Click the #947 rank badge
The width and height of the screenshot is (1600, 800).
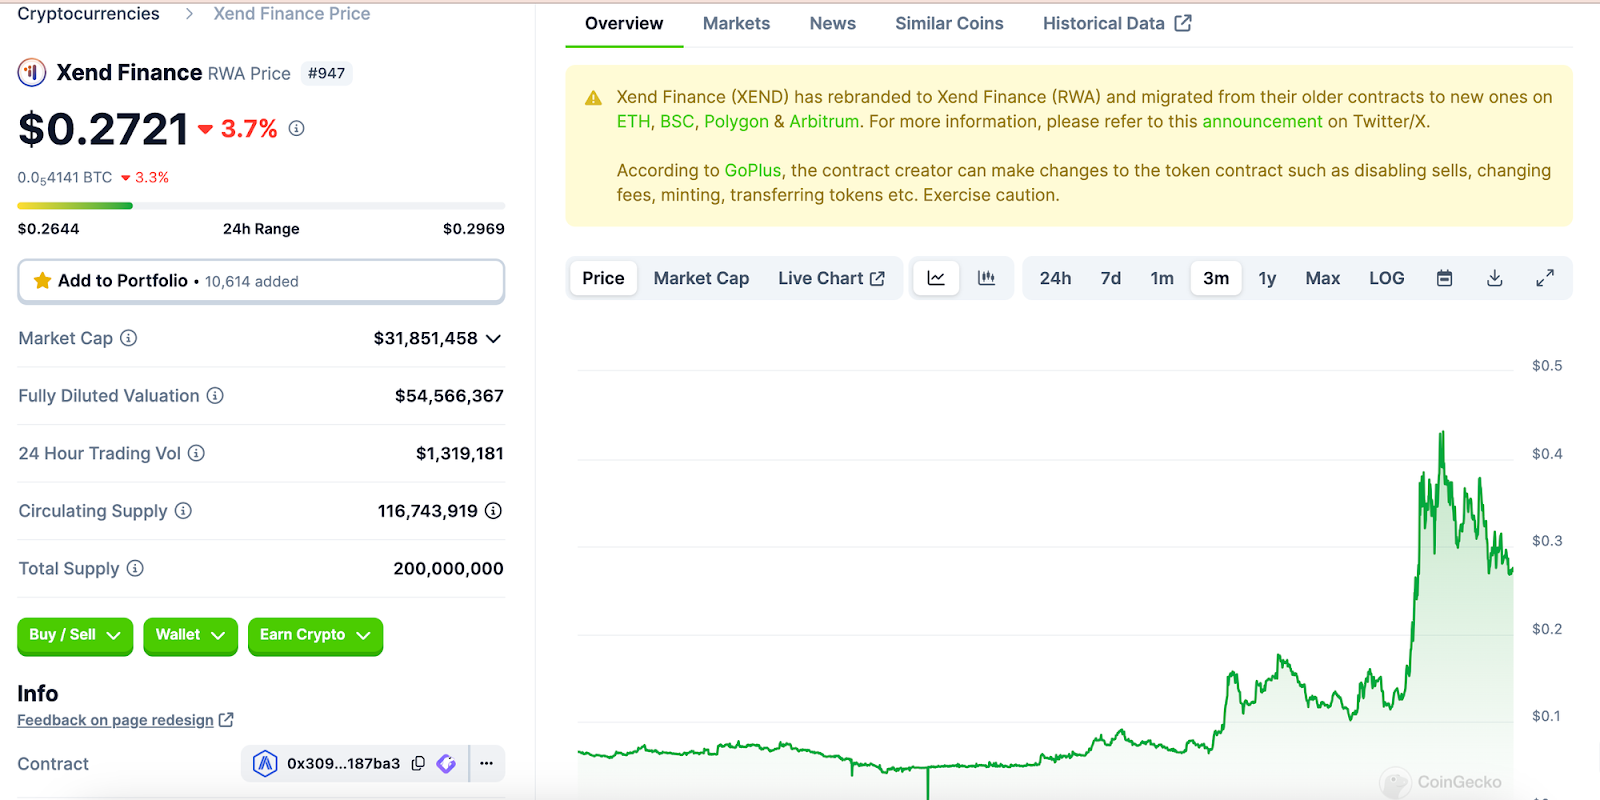[326, 73]
